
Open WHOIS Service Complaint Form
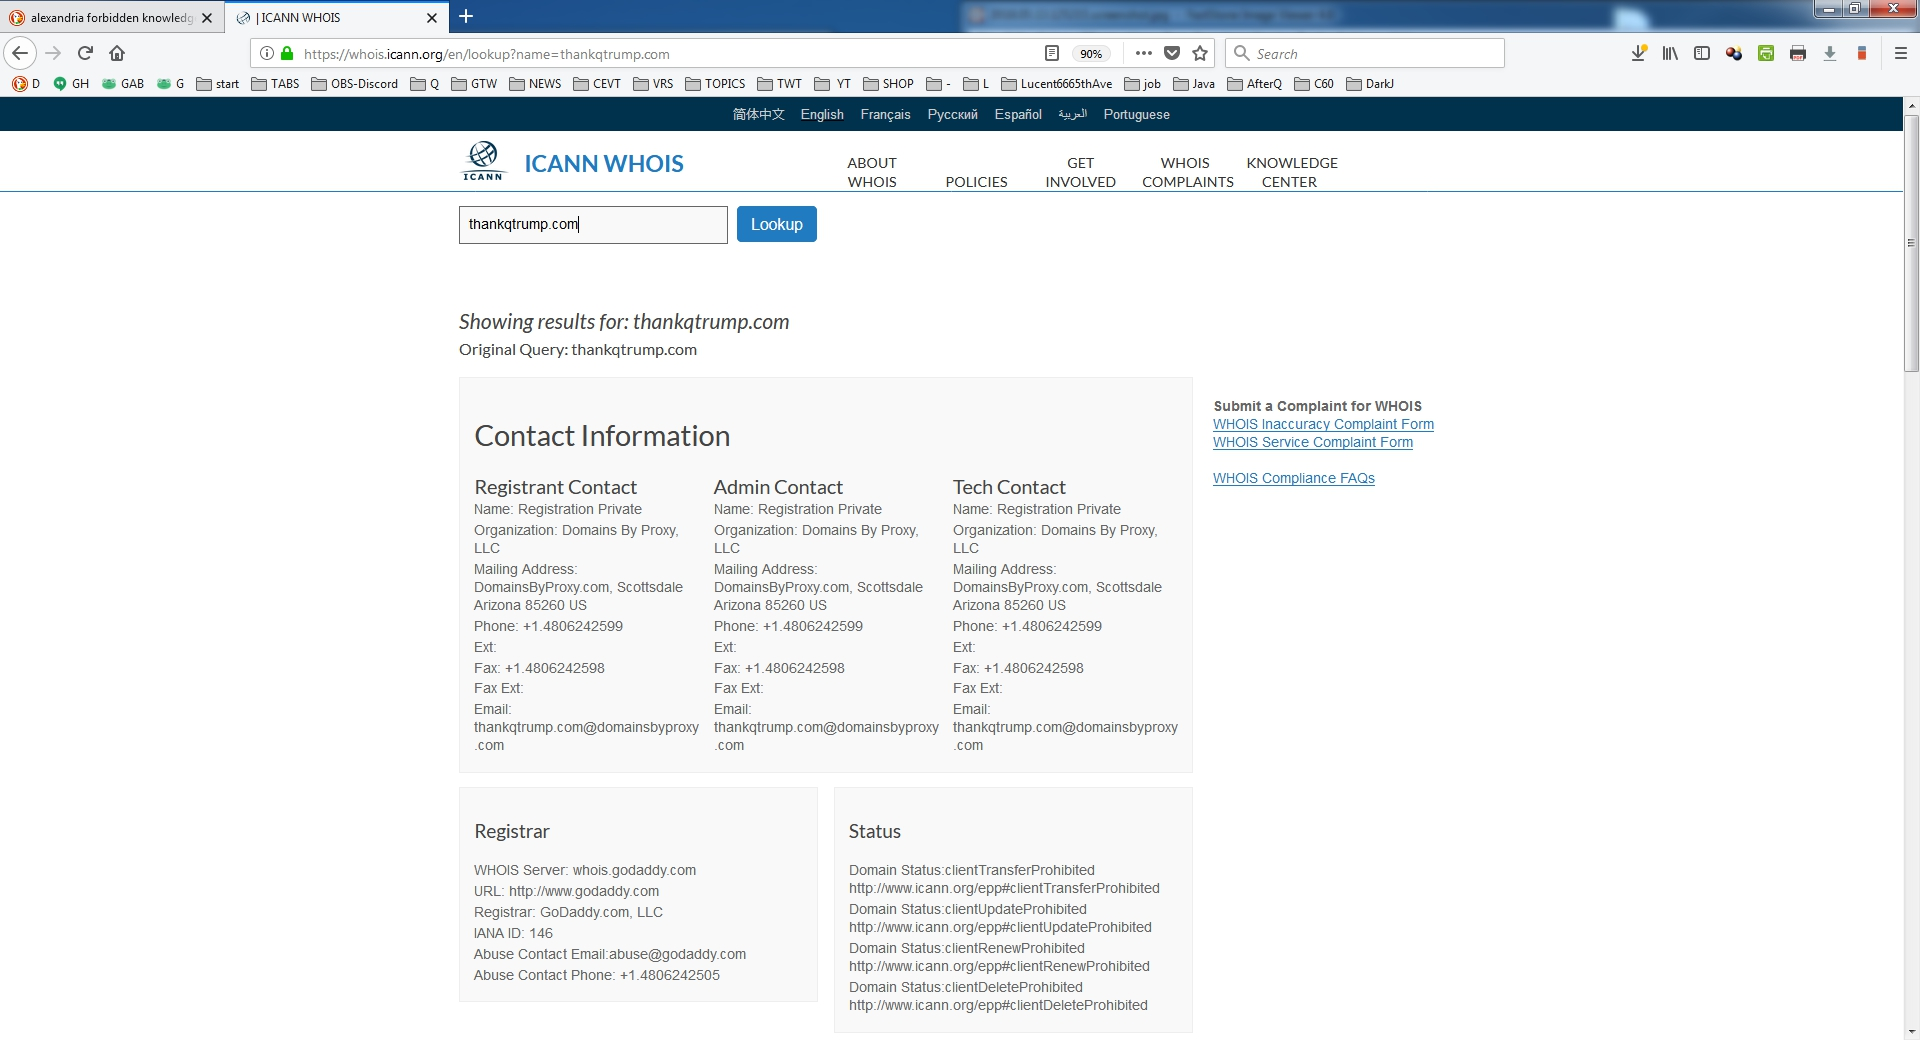(1313, 442)
